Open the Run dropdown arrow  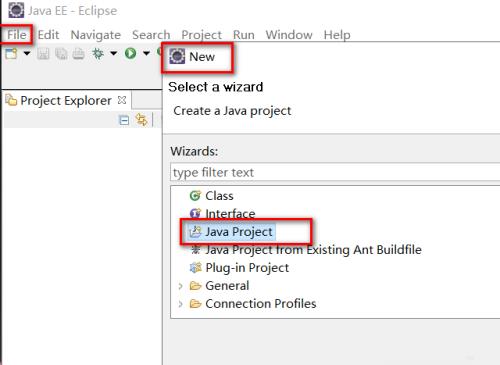(146, 53)
